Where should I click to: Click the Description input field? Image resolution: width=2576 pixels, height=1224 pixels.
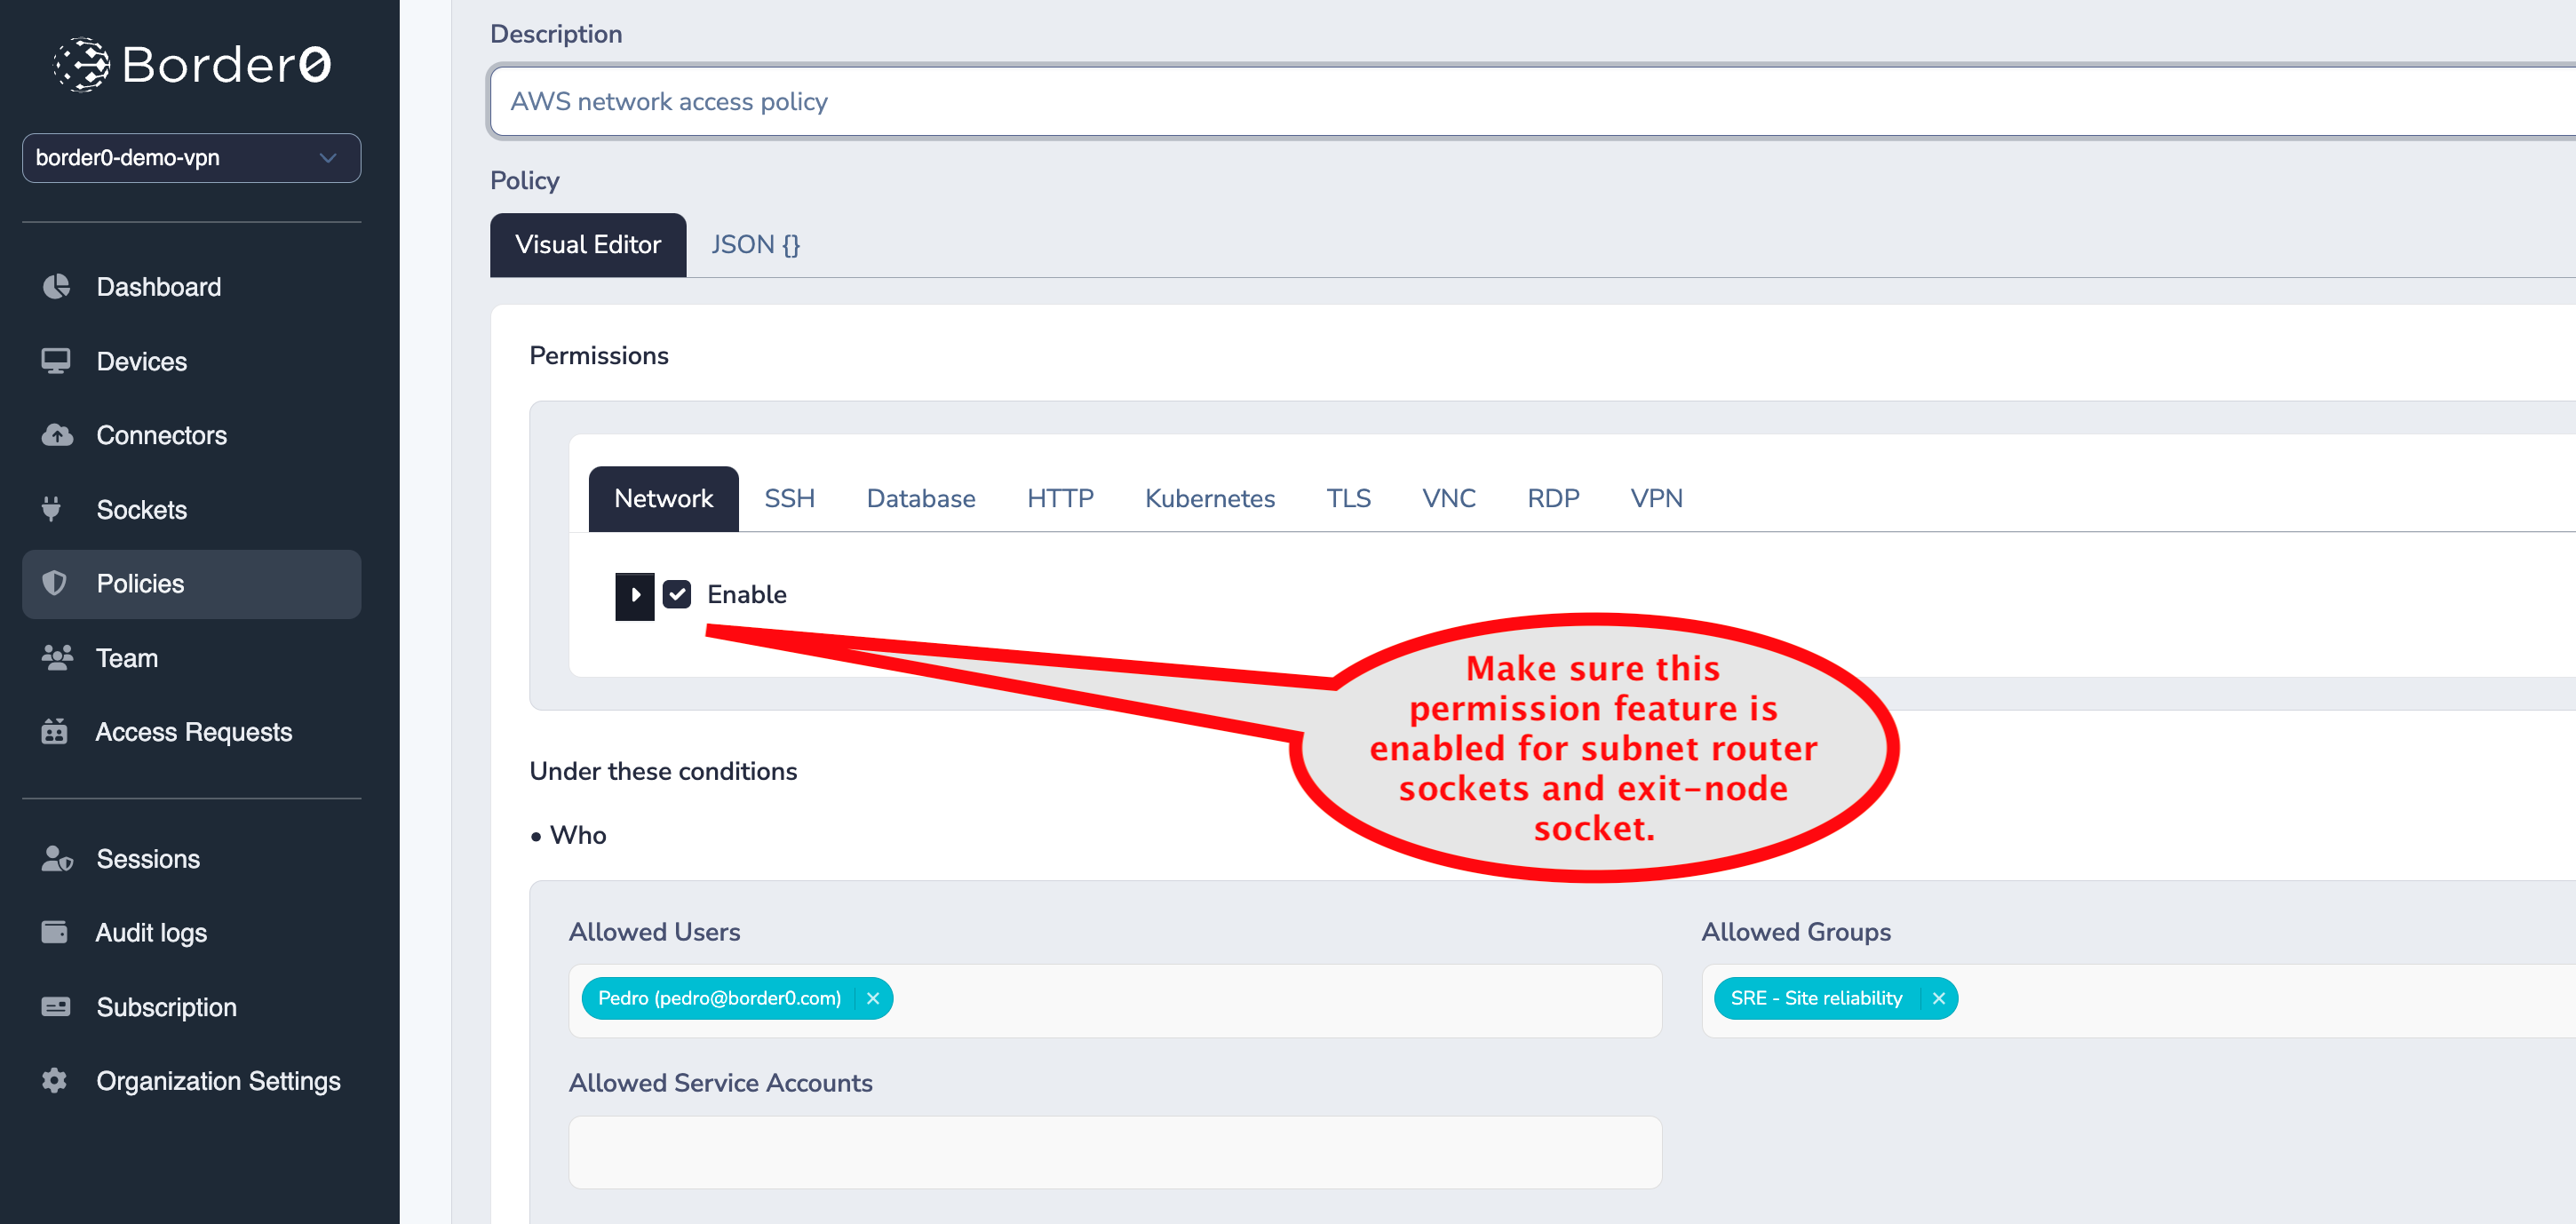click(x=1532, y=101)
